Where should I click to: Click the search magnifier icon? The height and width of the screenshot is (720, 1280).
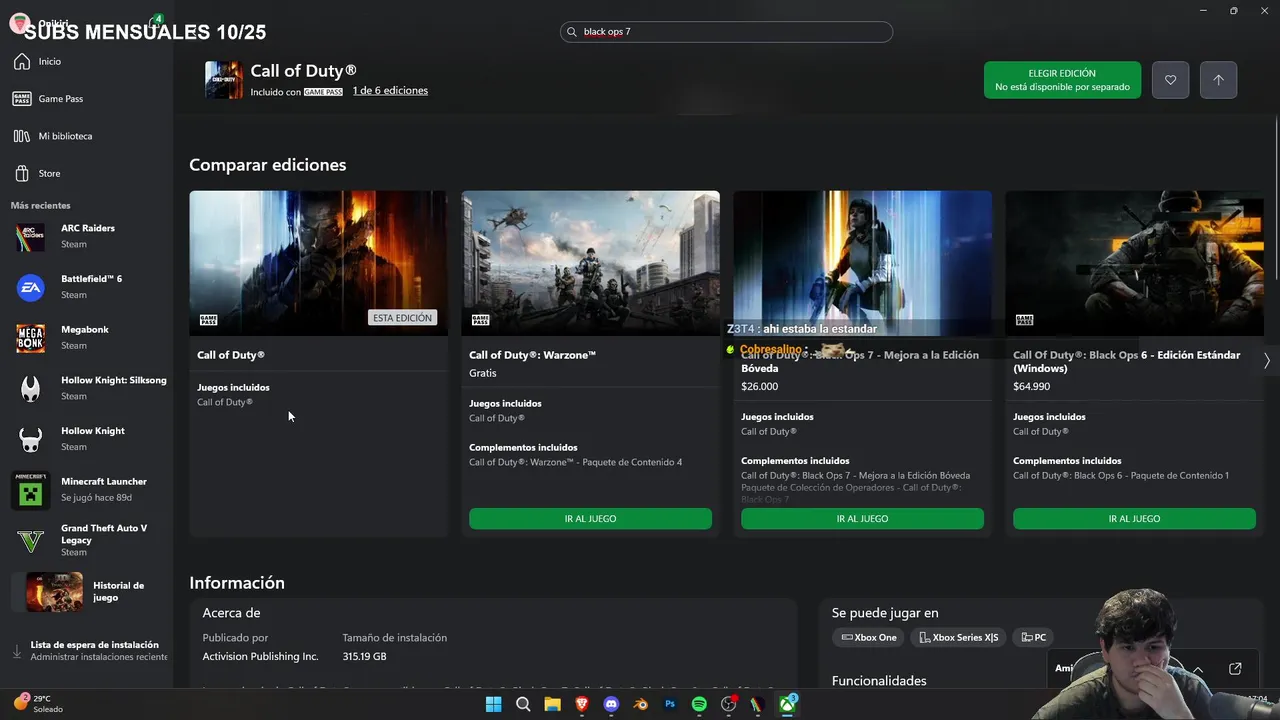point(573,32)
